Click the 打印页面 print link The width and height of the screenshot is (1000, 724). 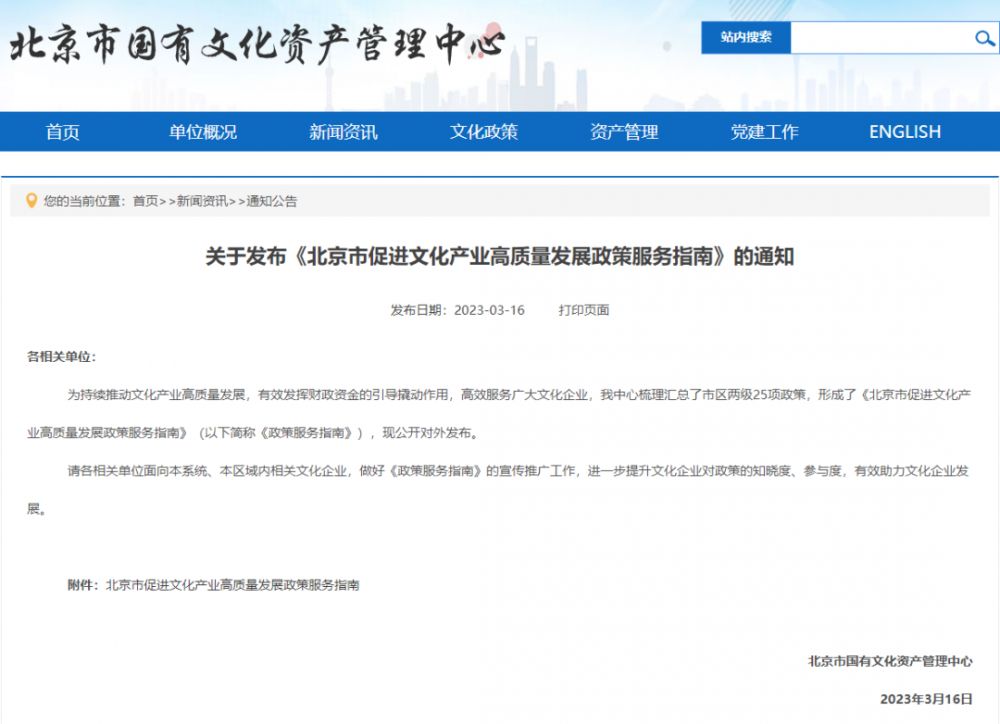point(584,310)
